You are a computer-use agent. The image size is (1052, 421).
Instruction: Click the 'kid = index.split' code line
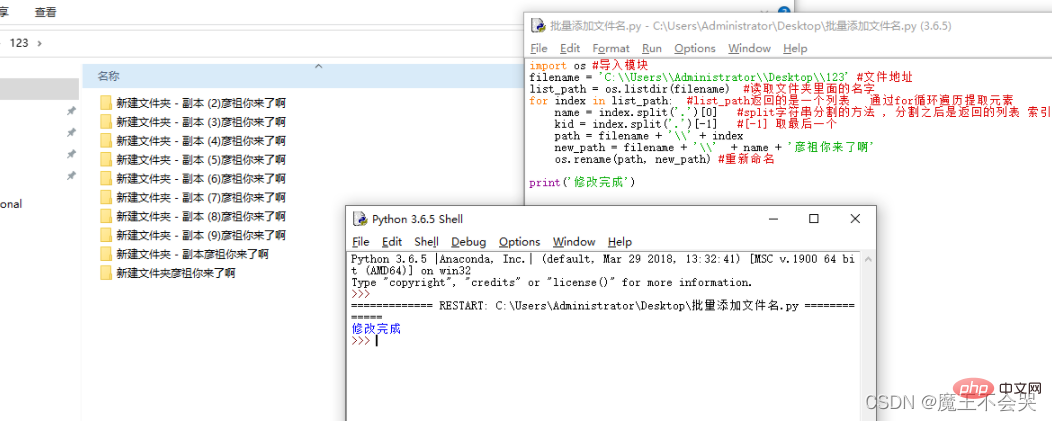pos(695,124)
